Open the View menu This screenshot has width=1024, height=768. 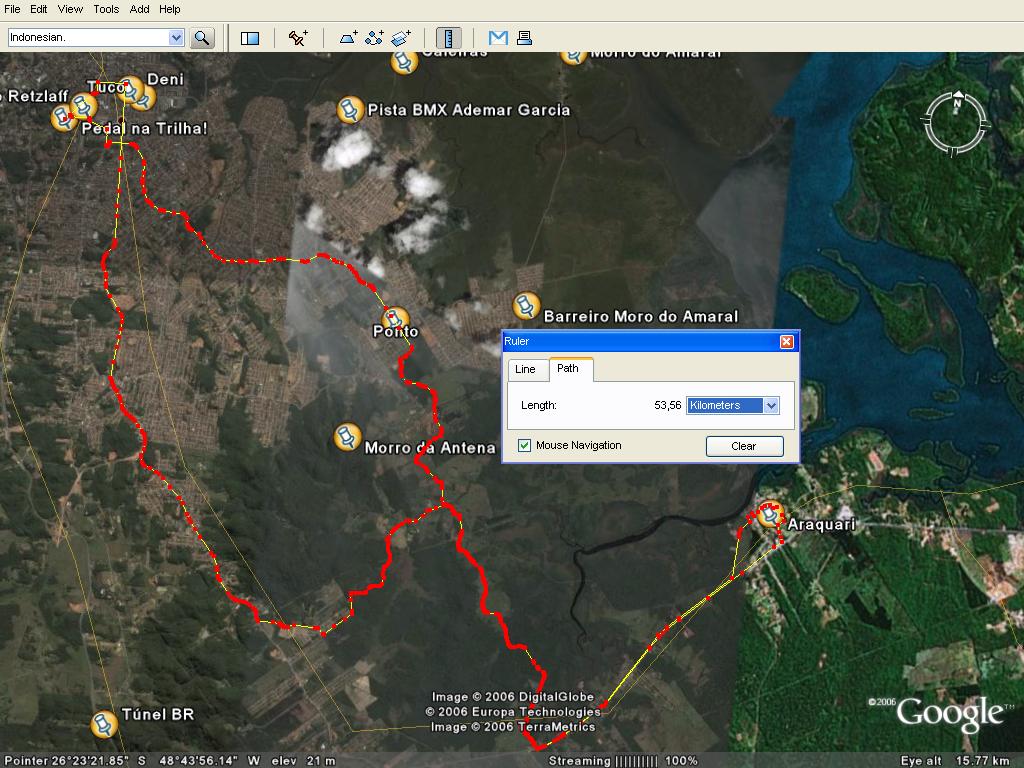click(x=70, y=9)
